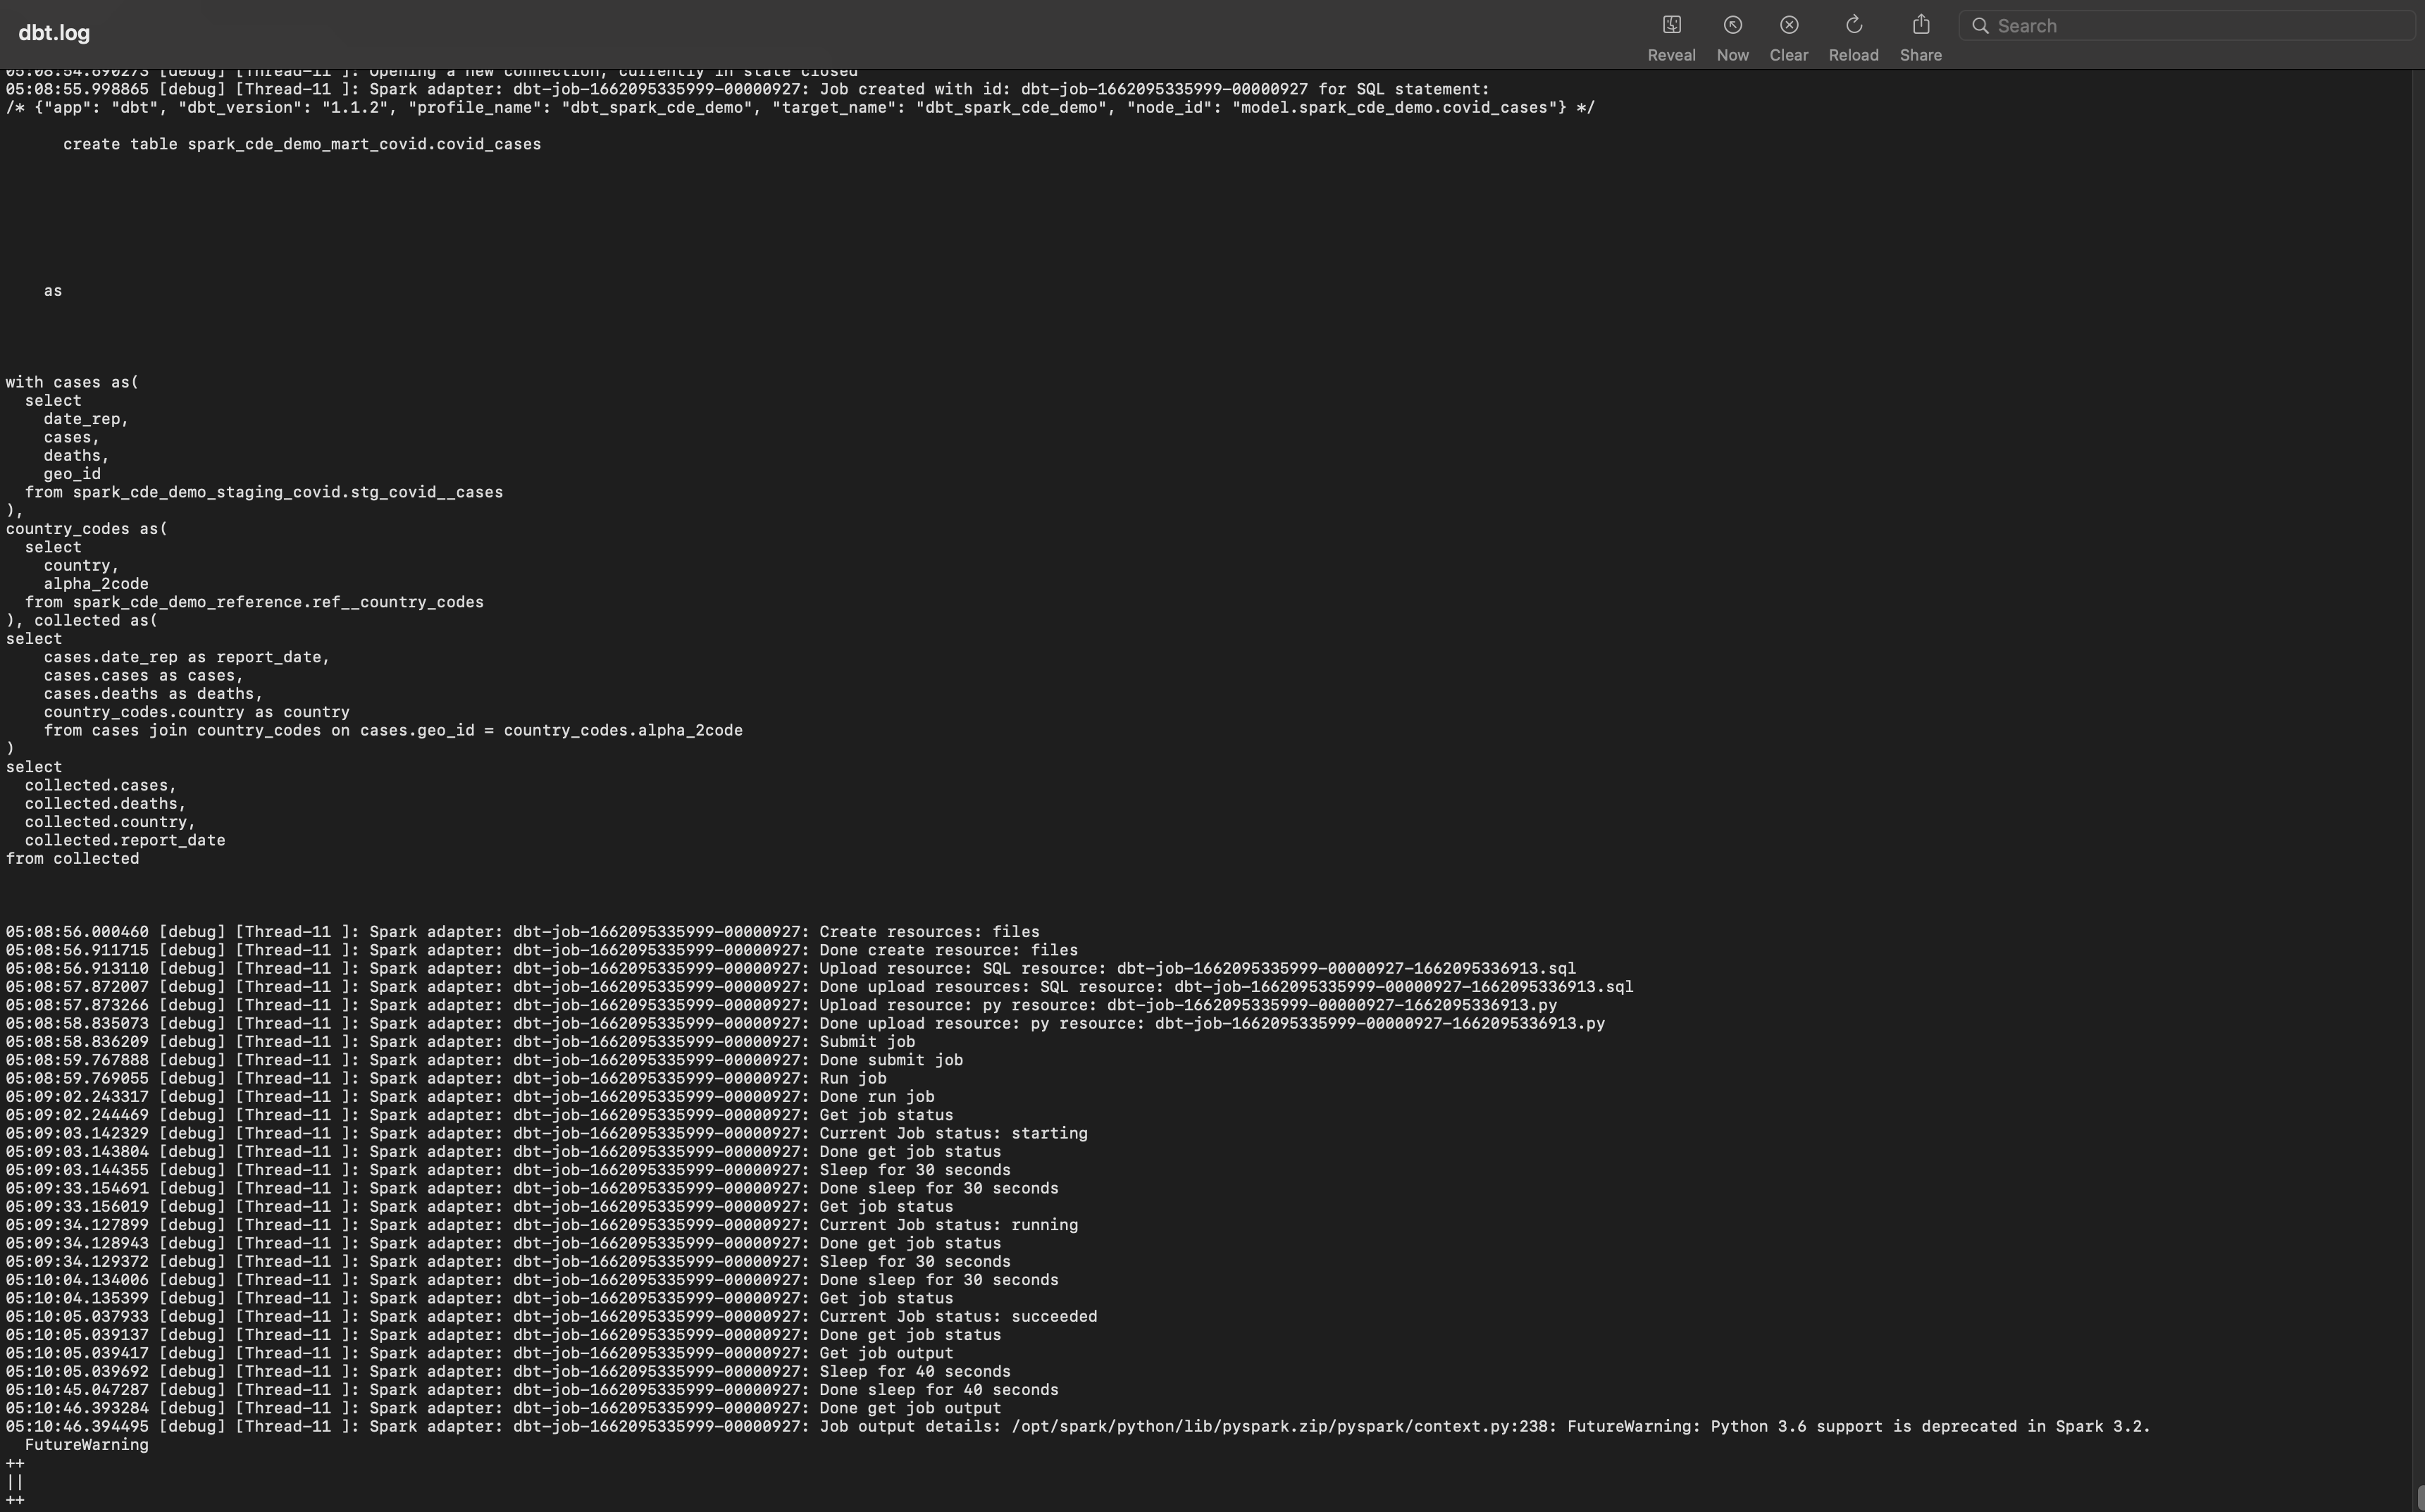Click the dbt.log window title
The image size is (2425, 1512).
tap(54, 32)
